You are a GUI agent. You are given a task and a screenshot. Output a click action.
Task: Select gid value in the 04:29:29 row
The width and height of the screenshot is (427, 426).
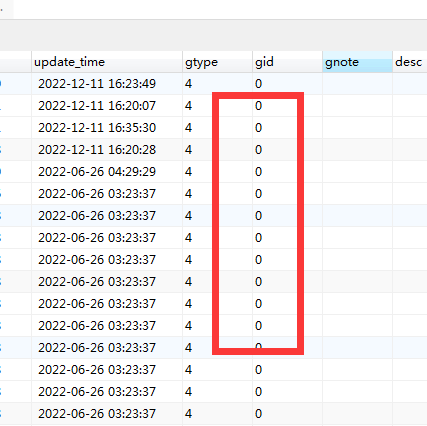tap(287, 172)
